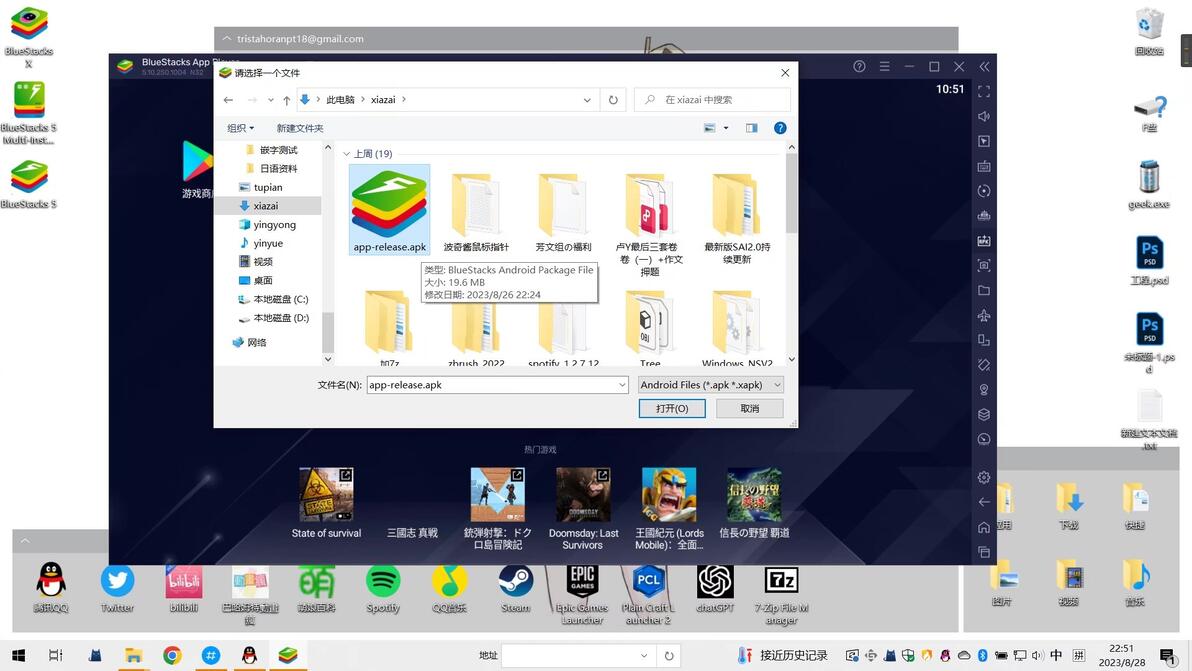The image size is (1192, 671).
Task: Toggle BlueStacks fullscreen mode
Action: point(984,91)
